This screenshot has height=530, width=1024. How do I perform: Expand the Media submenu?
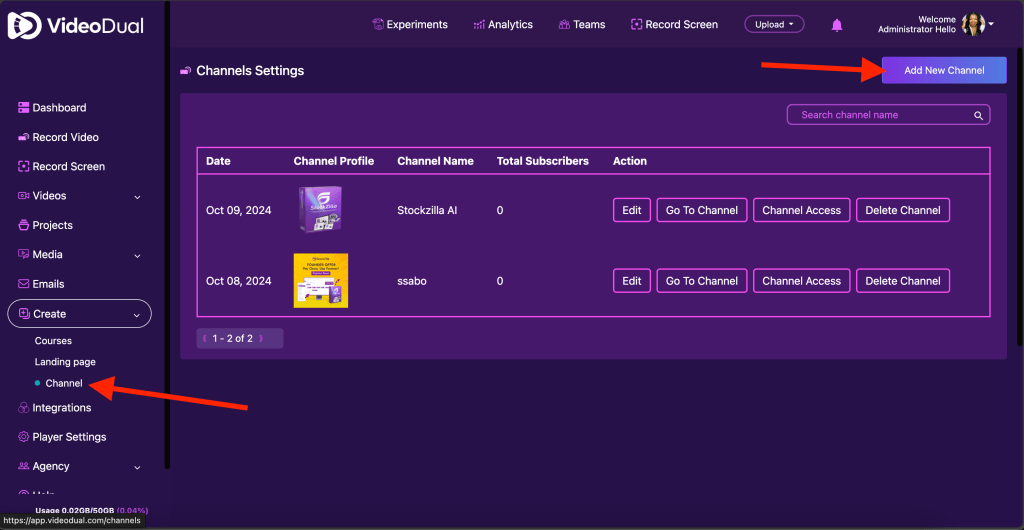(137, 256)
